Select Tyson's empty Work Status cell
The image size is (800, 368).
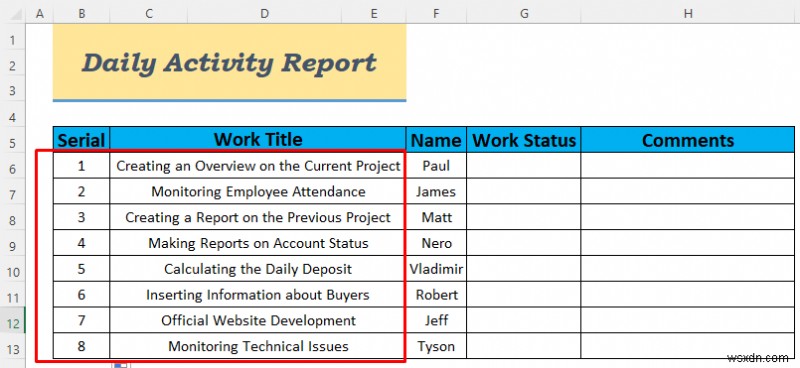click(x=524, y=346)
